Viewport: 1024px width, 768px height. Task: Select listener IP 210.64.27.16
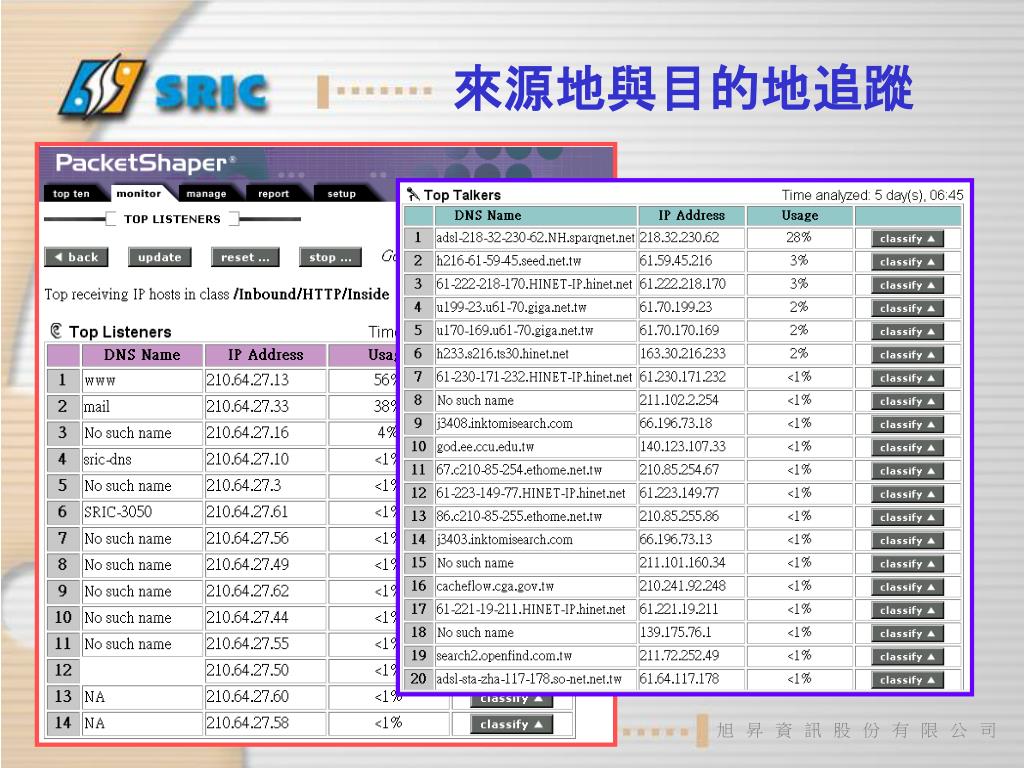248,432
